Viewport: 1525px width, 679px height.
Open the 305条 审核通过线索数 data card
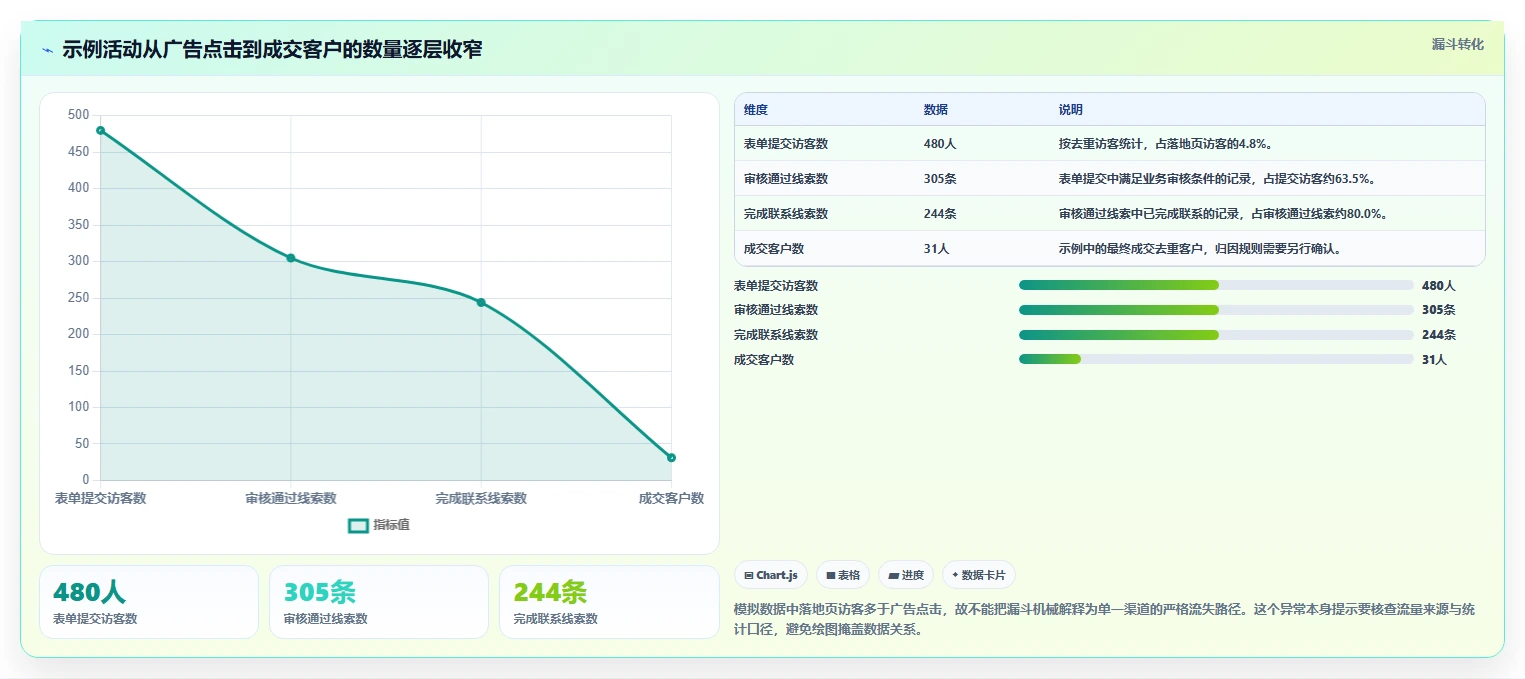pos(379,602)
